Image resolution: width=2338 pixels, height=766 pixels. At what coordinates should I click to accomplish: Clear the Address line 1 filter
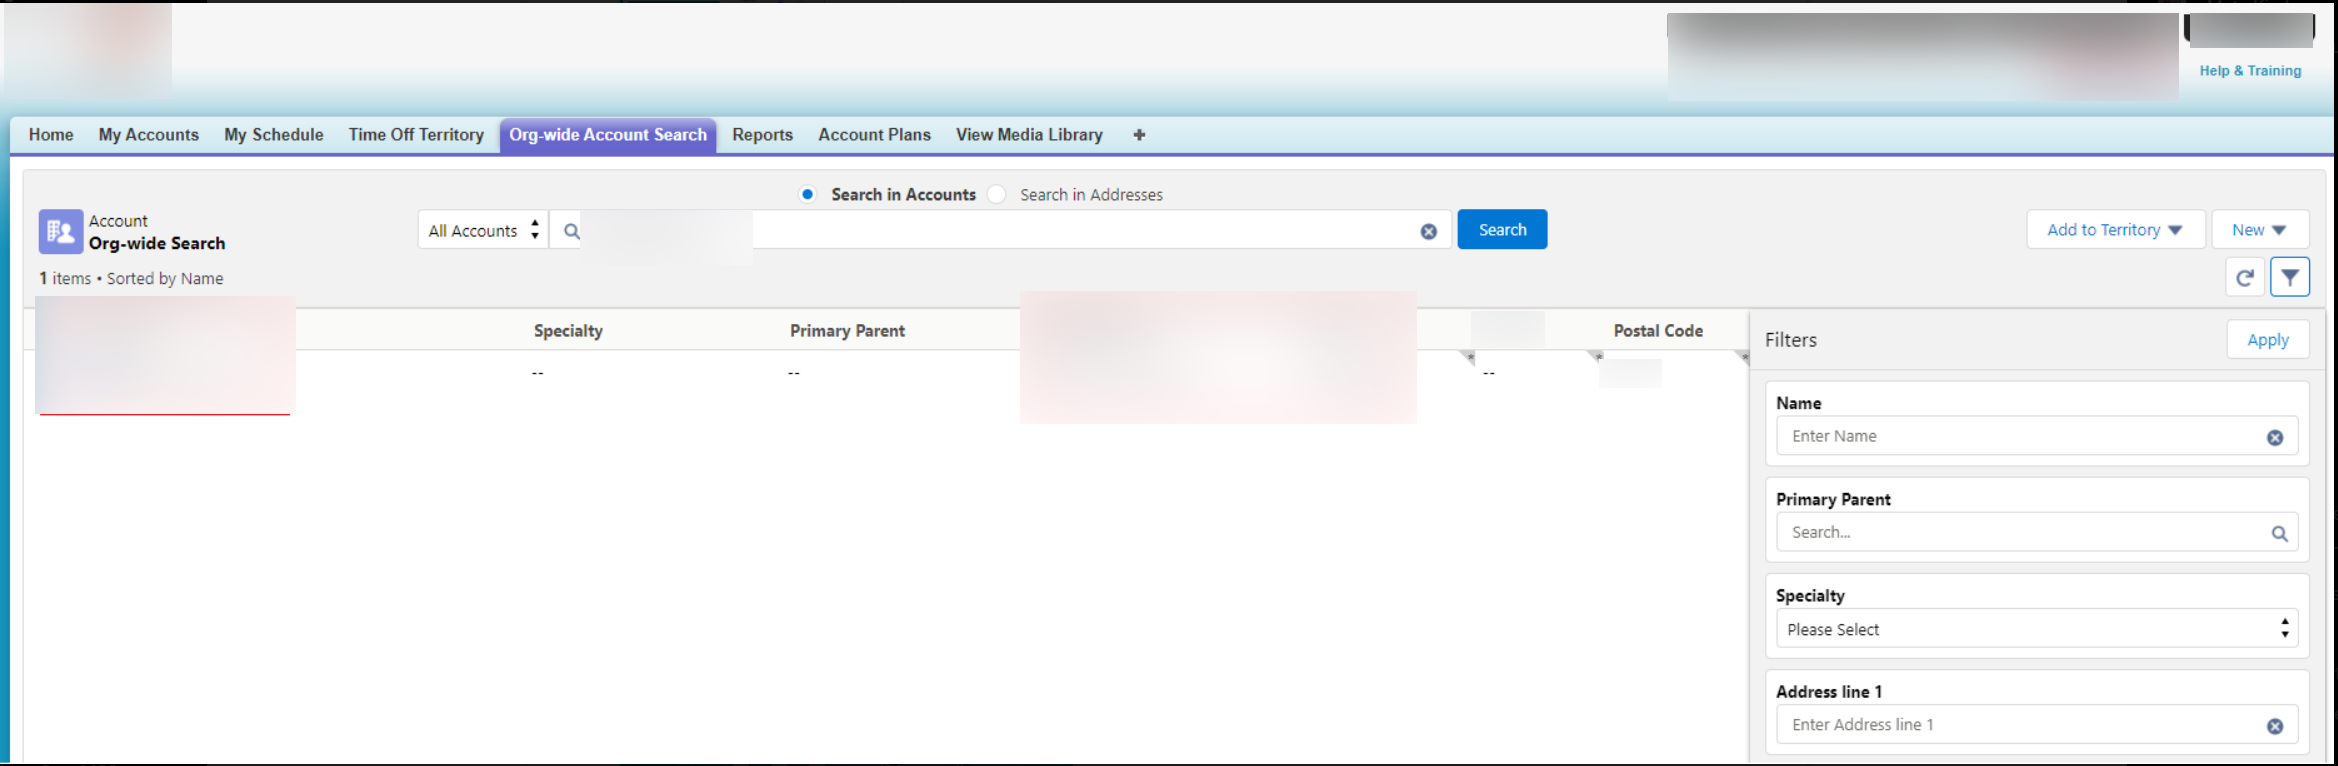point(2274,727)
